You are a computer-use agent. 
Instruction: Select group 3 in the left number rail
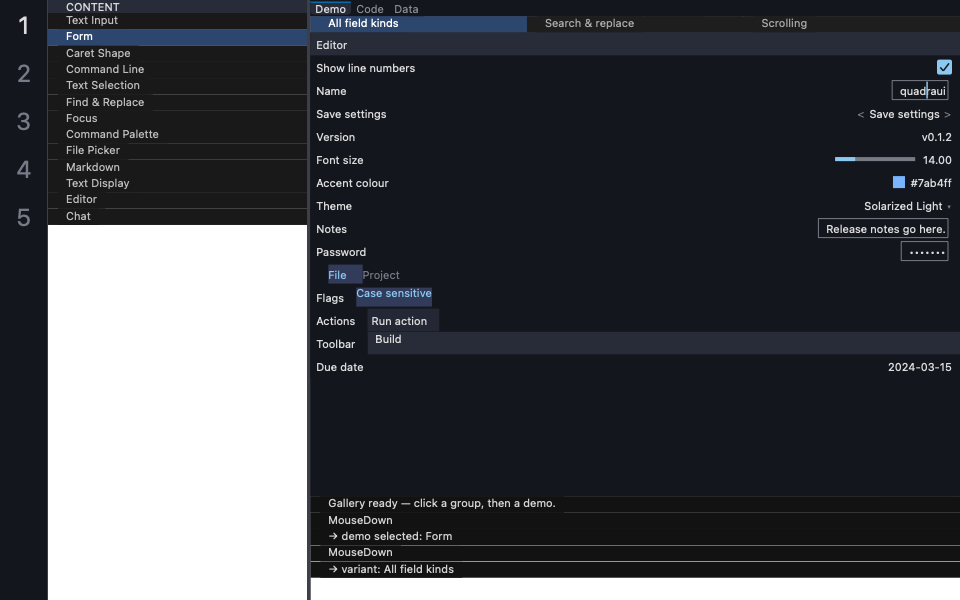coord(24,122)
